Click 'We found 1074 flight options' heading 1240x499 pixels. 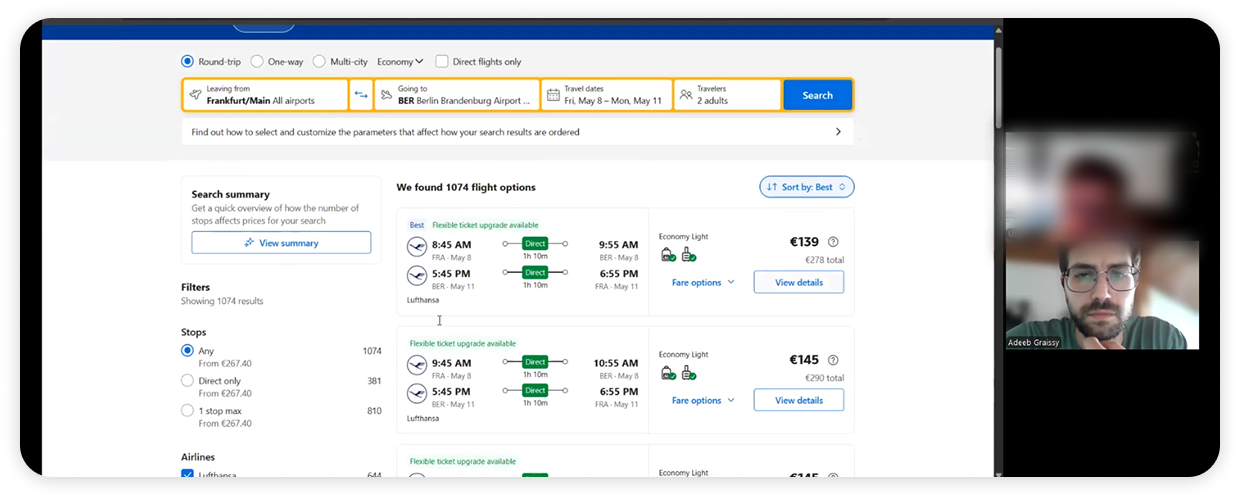(x=466, y=187)
